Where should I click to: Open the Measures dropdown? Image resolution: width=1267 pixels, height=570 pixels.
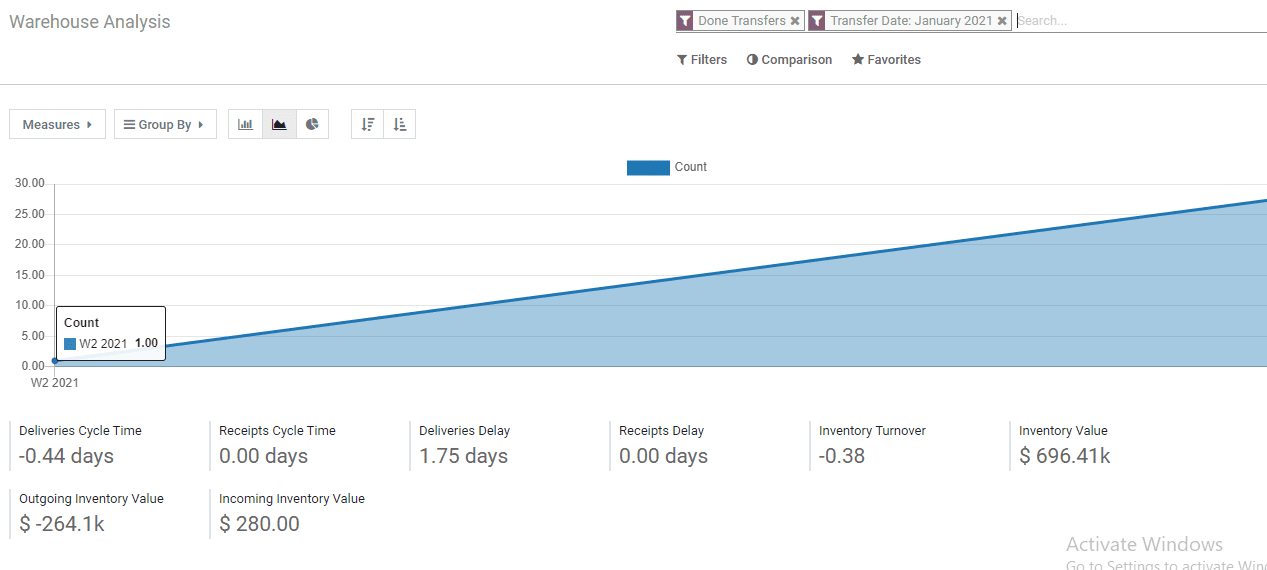[57, 124]
